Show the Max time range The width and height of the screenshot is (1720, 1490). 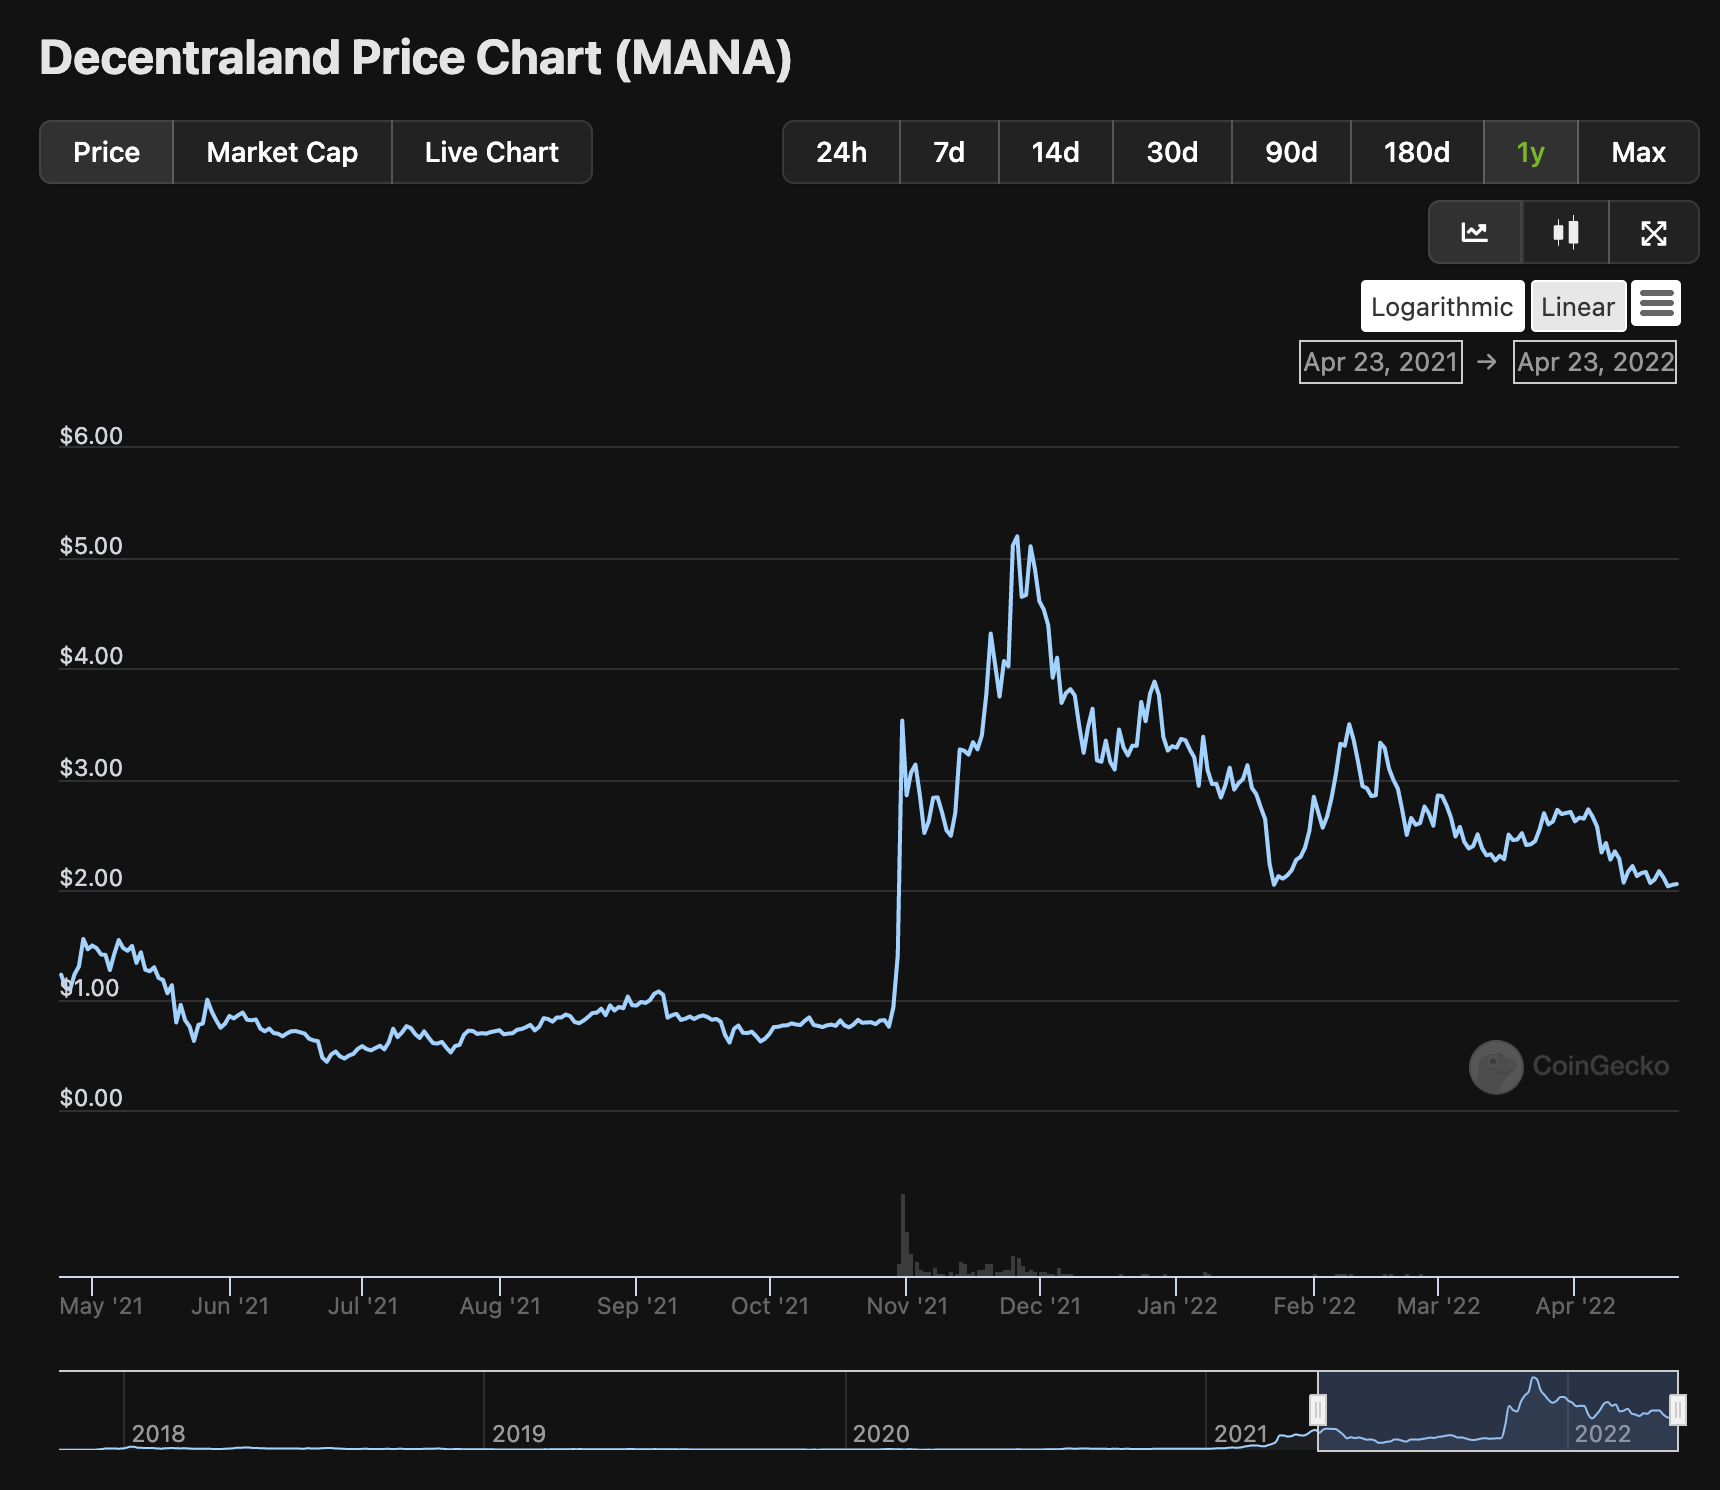[x=1638, y=152]
